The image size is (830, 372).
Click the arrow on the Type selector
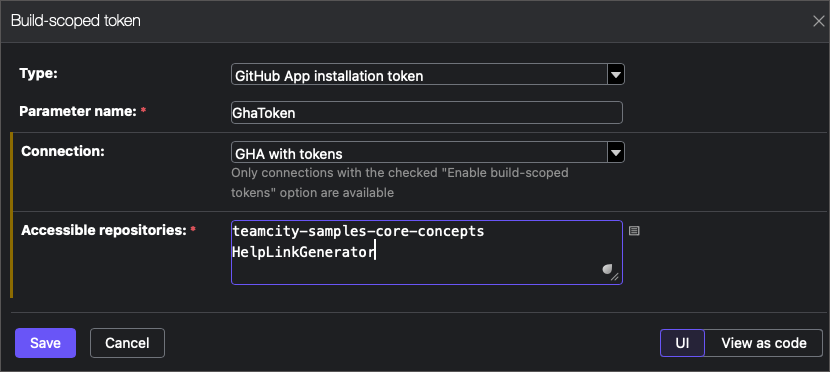coord(616,75)
